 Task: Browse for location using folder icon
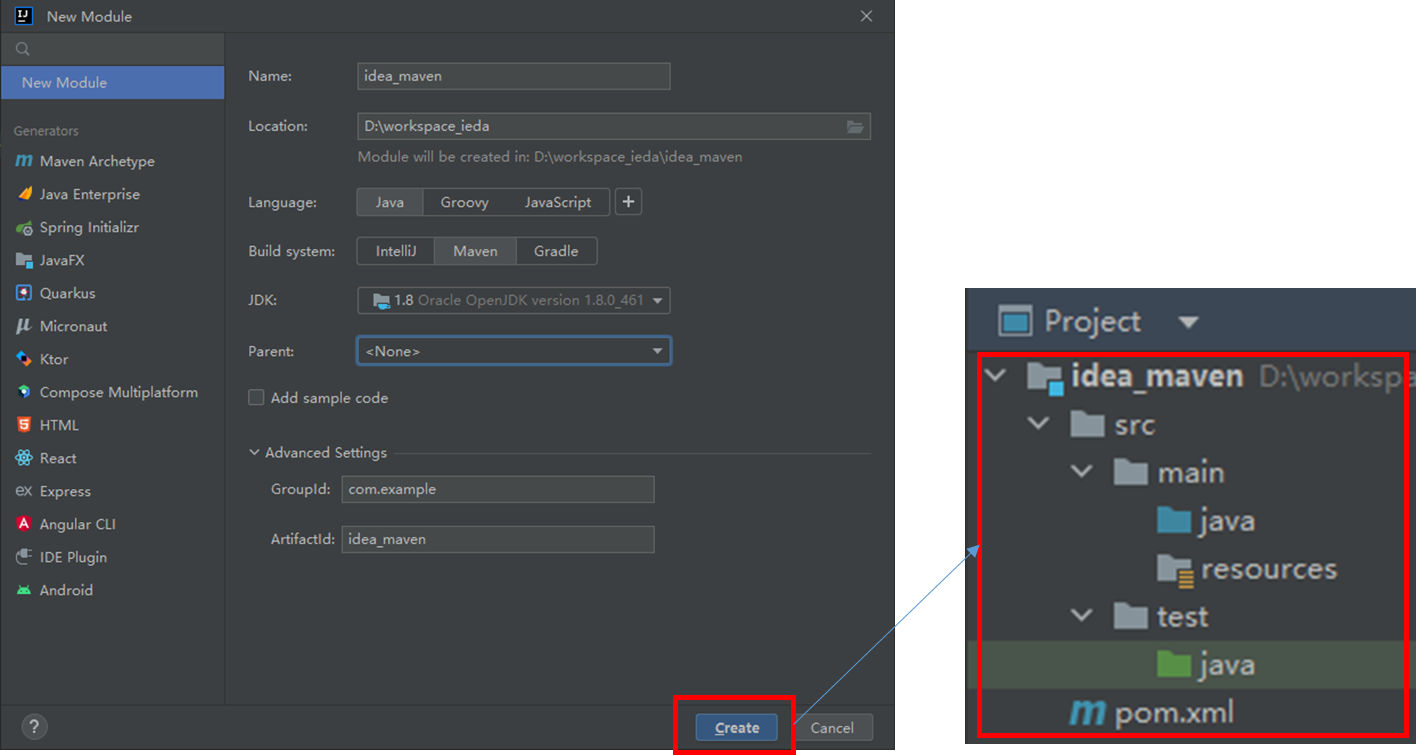coord(855,126)
